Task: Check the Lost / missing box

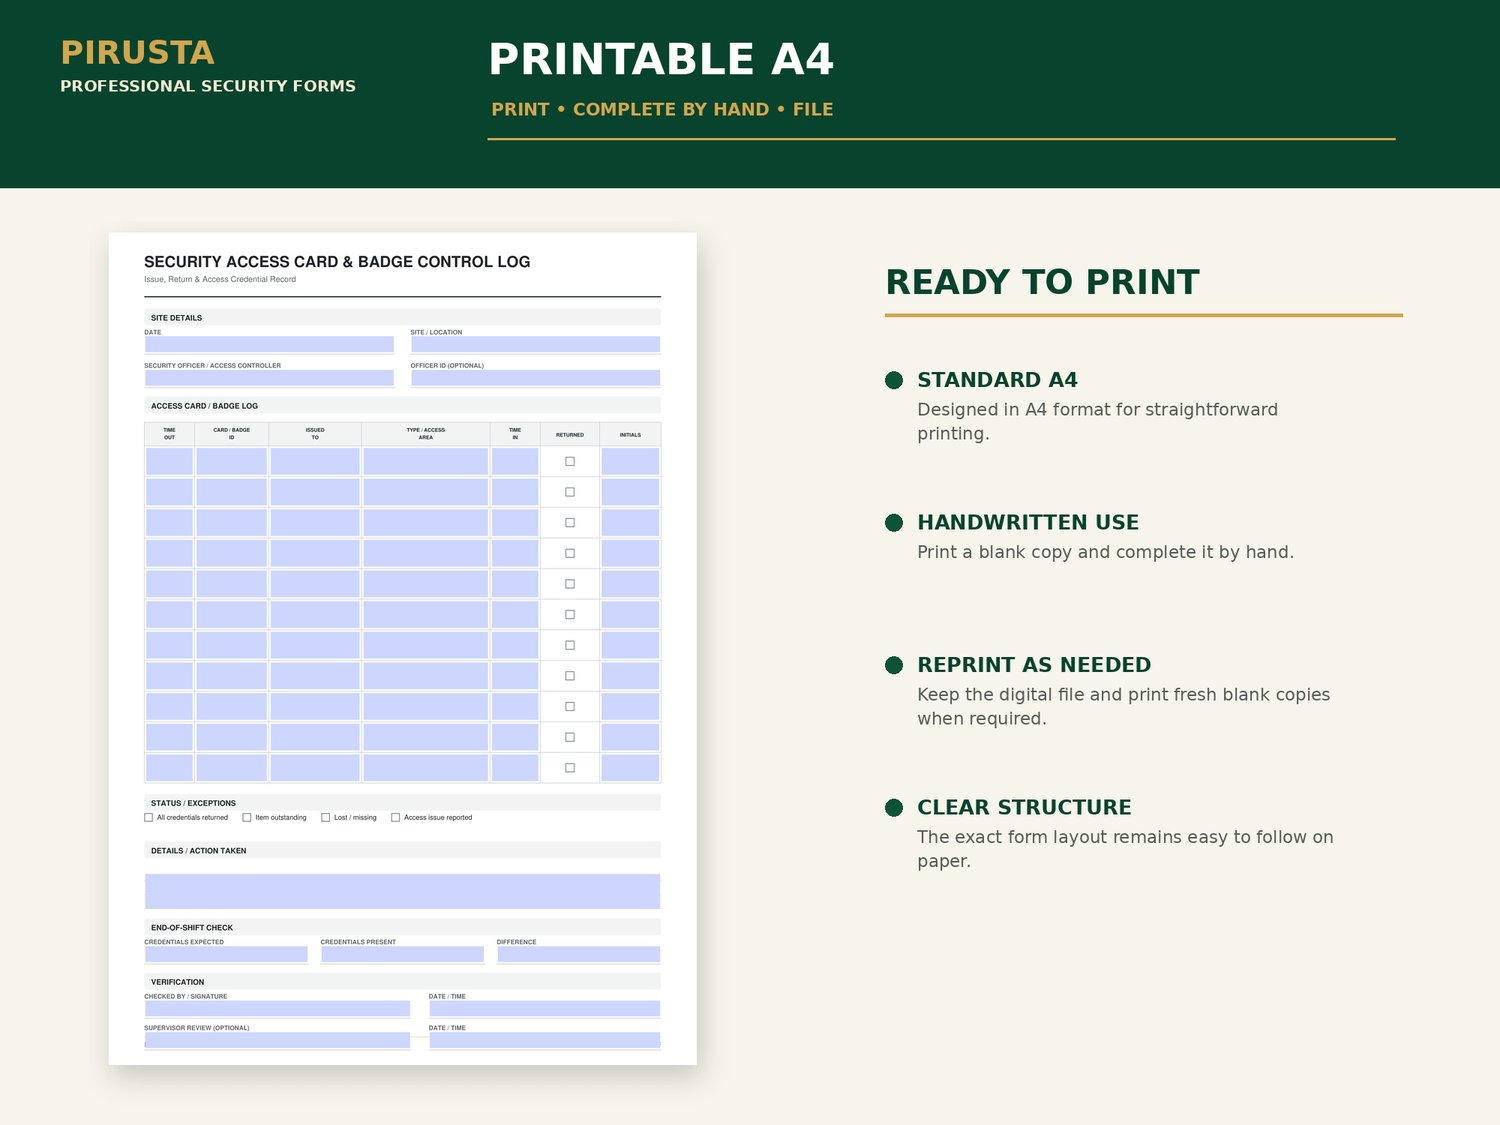Action: pos(325,818)
